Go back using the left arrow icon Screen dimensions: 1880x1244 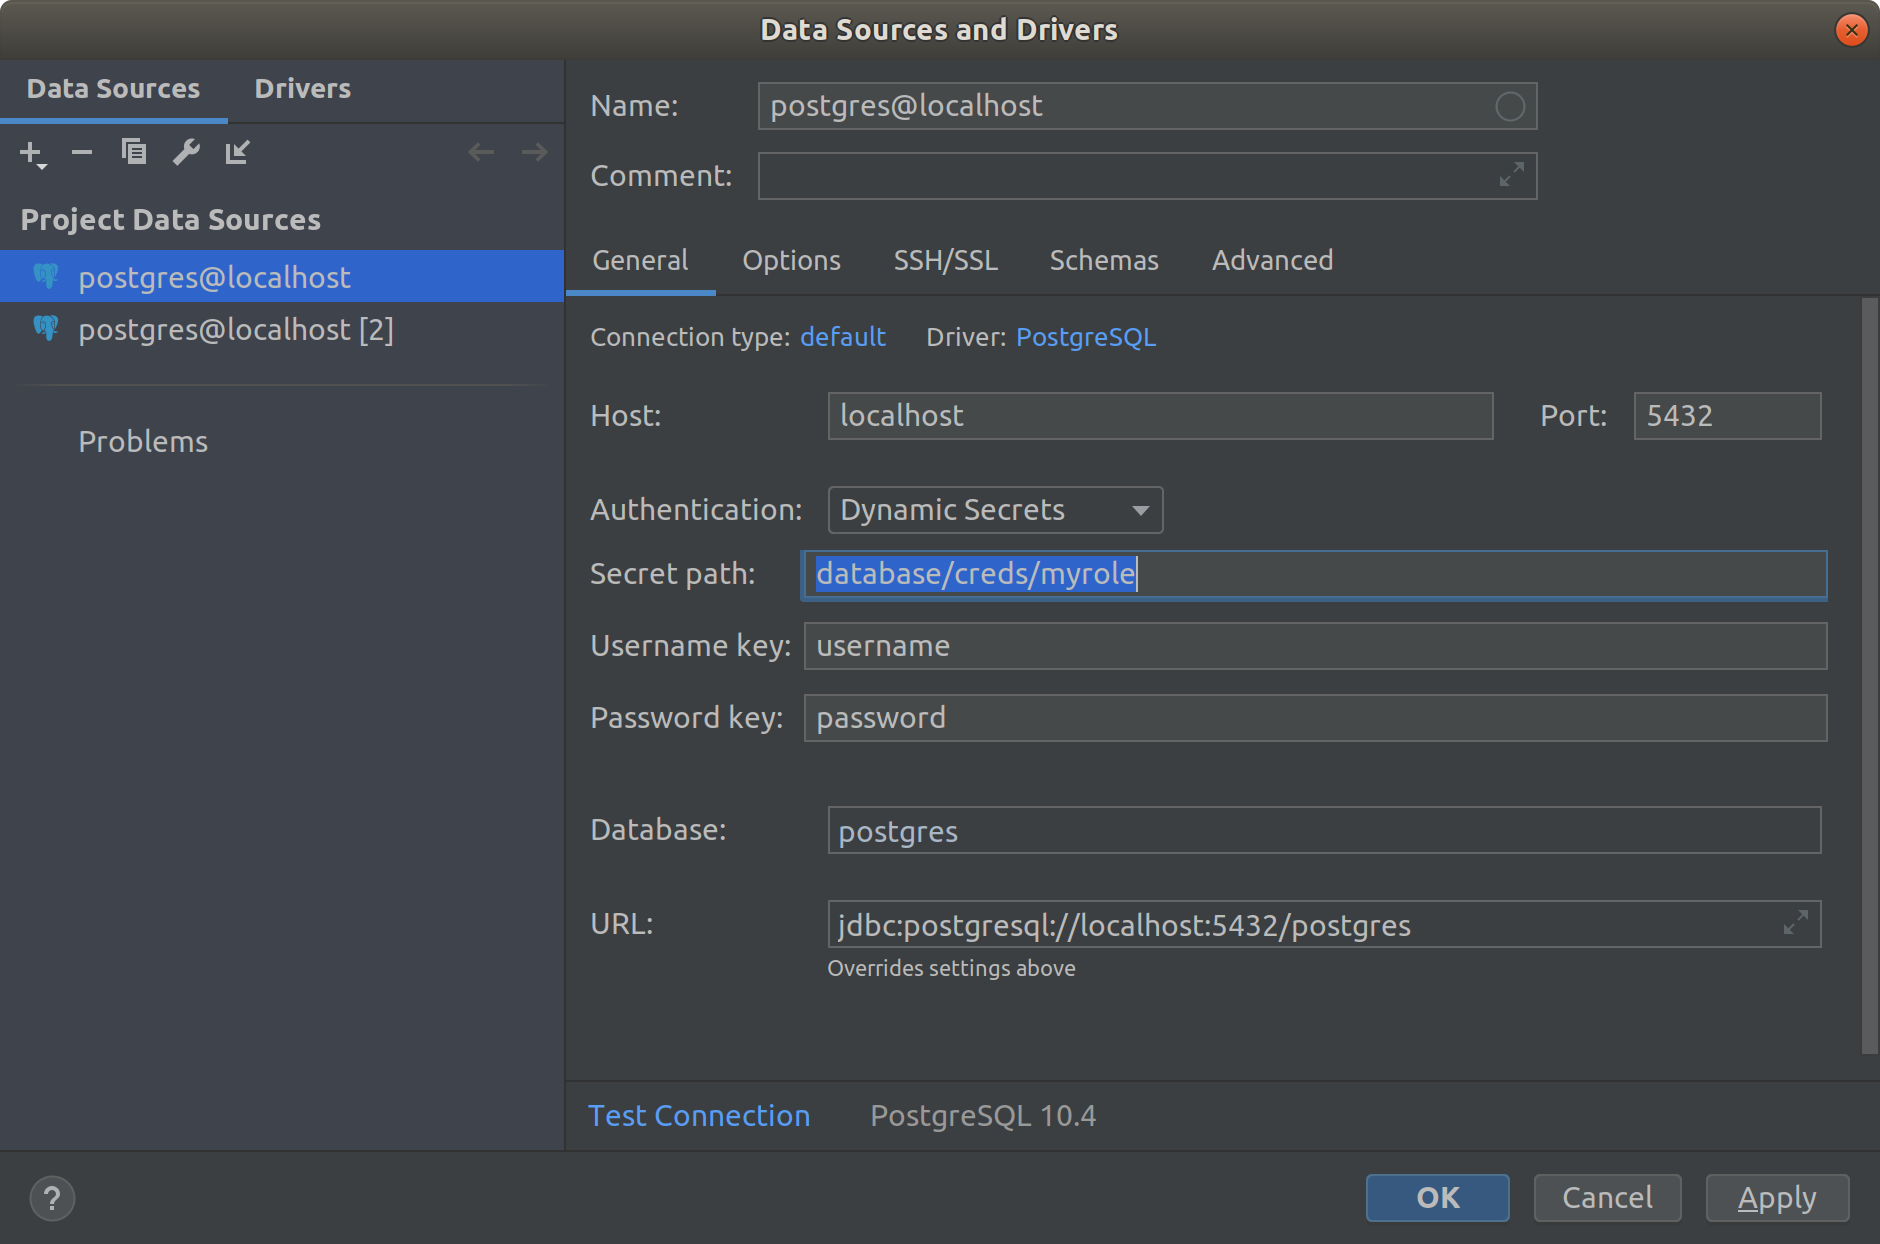click(481, 152)
